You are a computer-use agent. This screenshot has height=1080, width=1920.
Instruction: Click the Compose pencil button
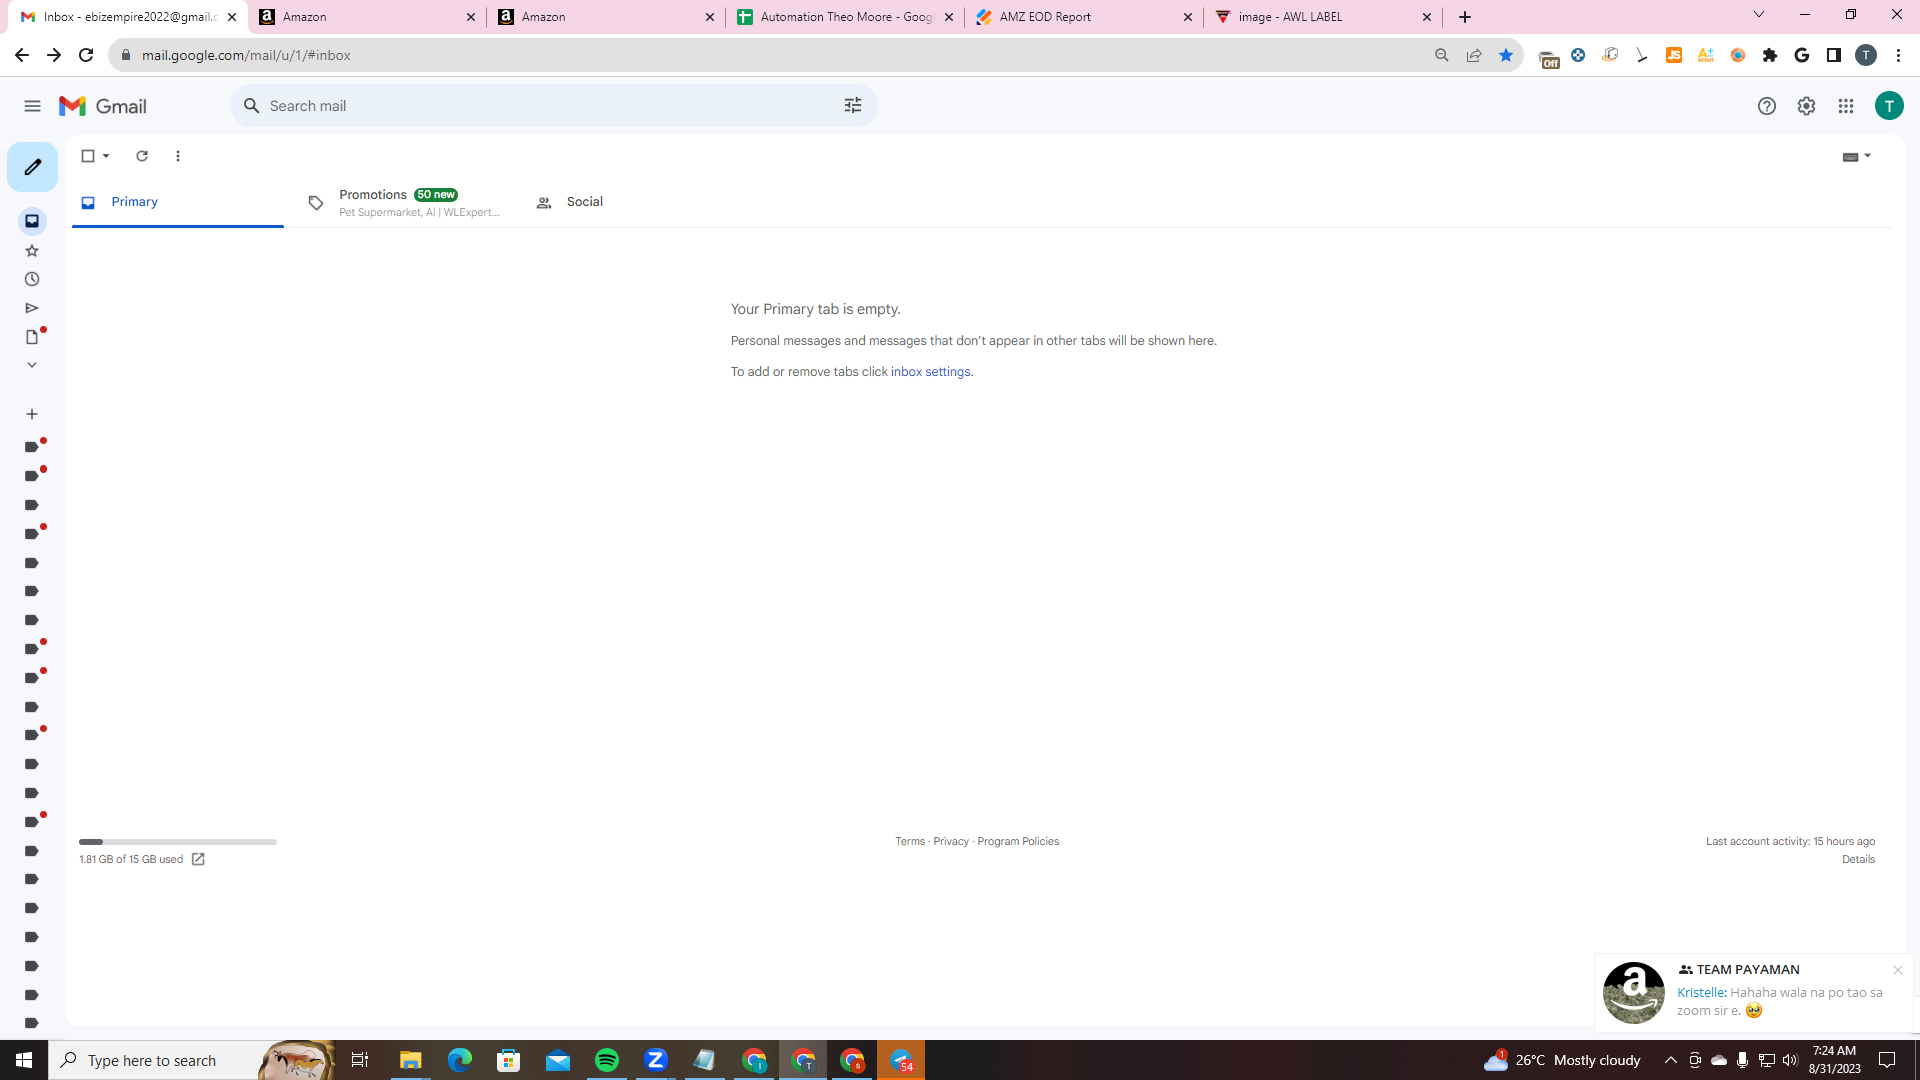click(32, 167)
